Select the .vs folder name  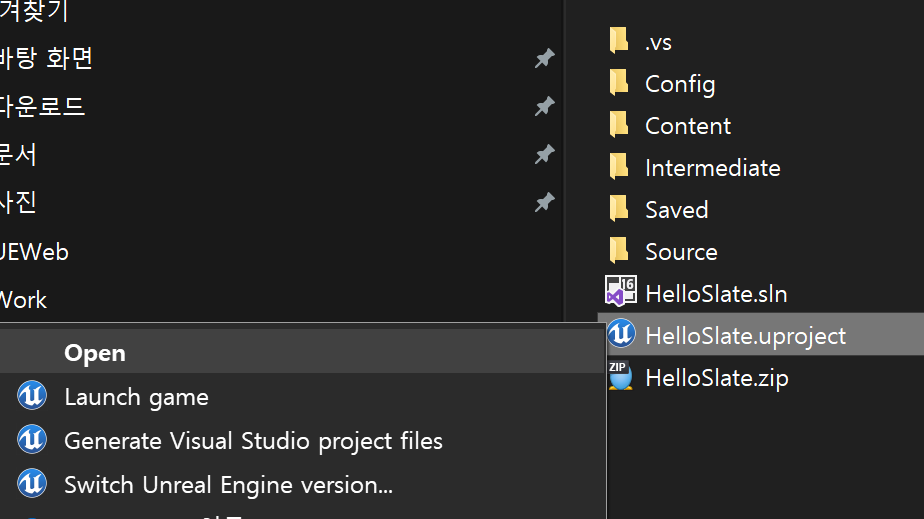point(658,42)
